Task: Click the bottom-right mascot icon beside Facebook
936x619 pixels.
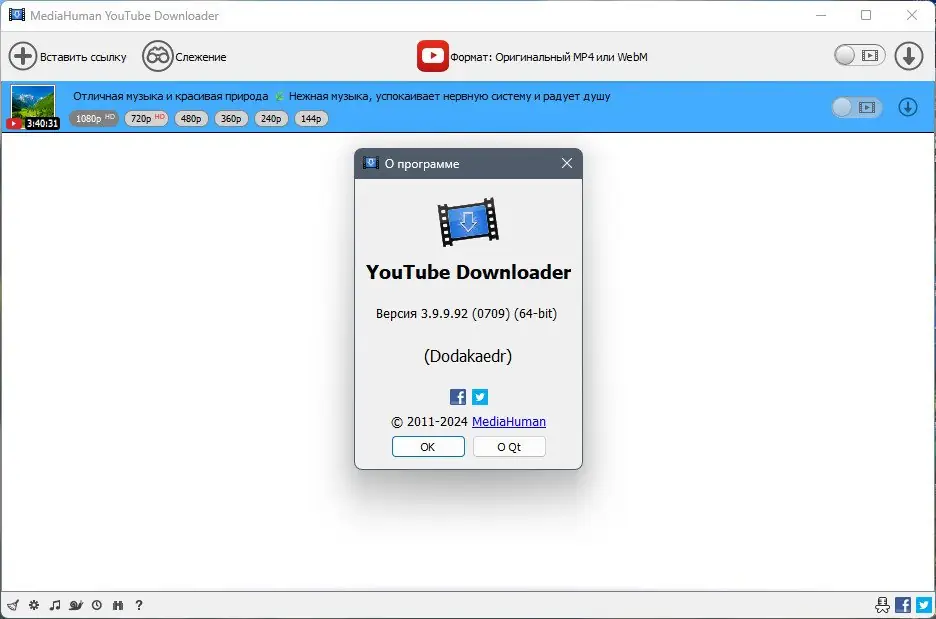Action: [x=882, y=605]
